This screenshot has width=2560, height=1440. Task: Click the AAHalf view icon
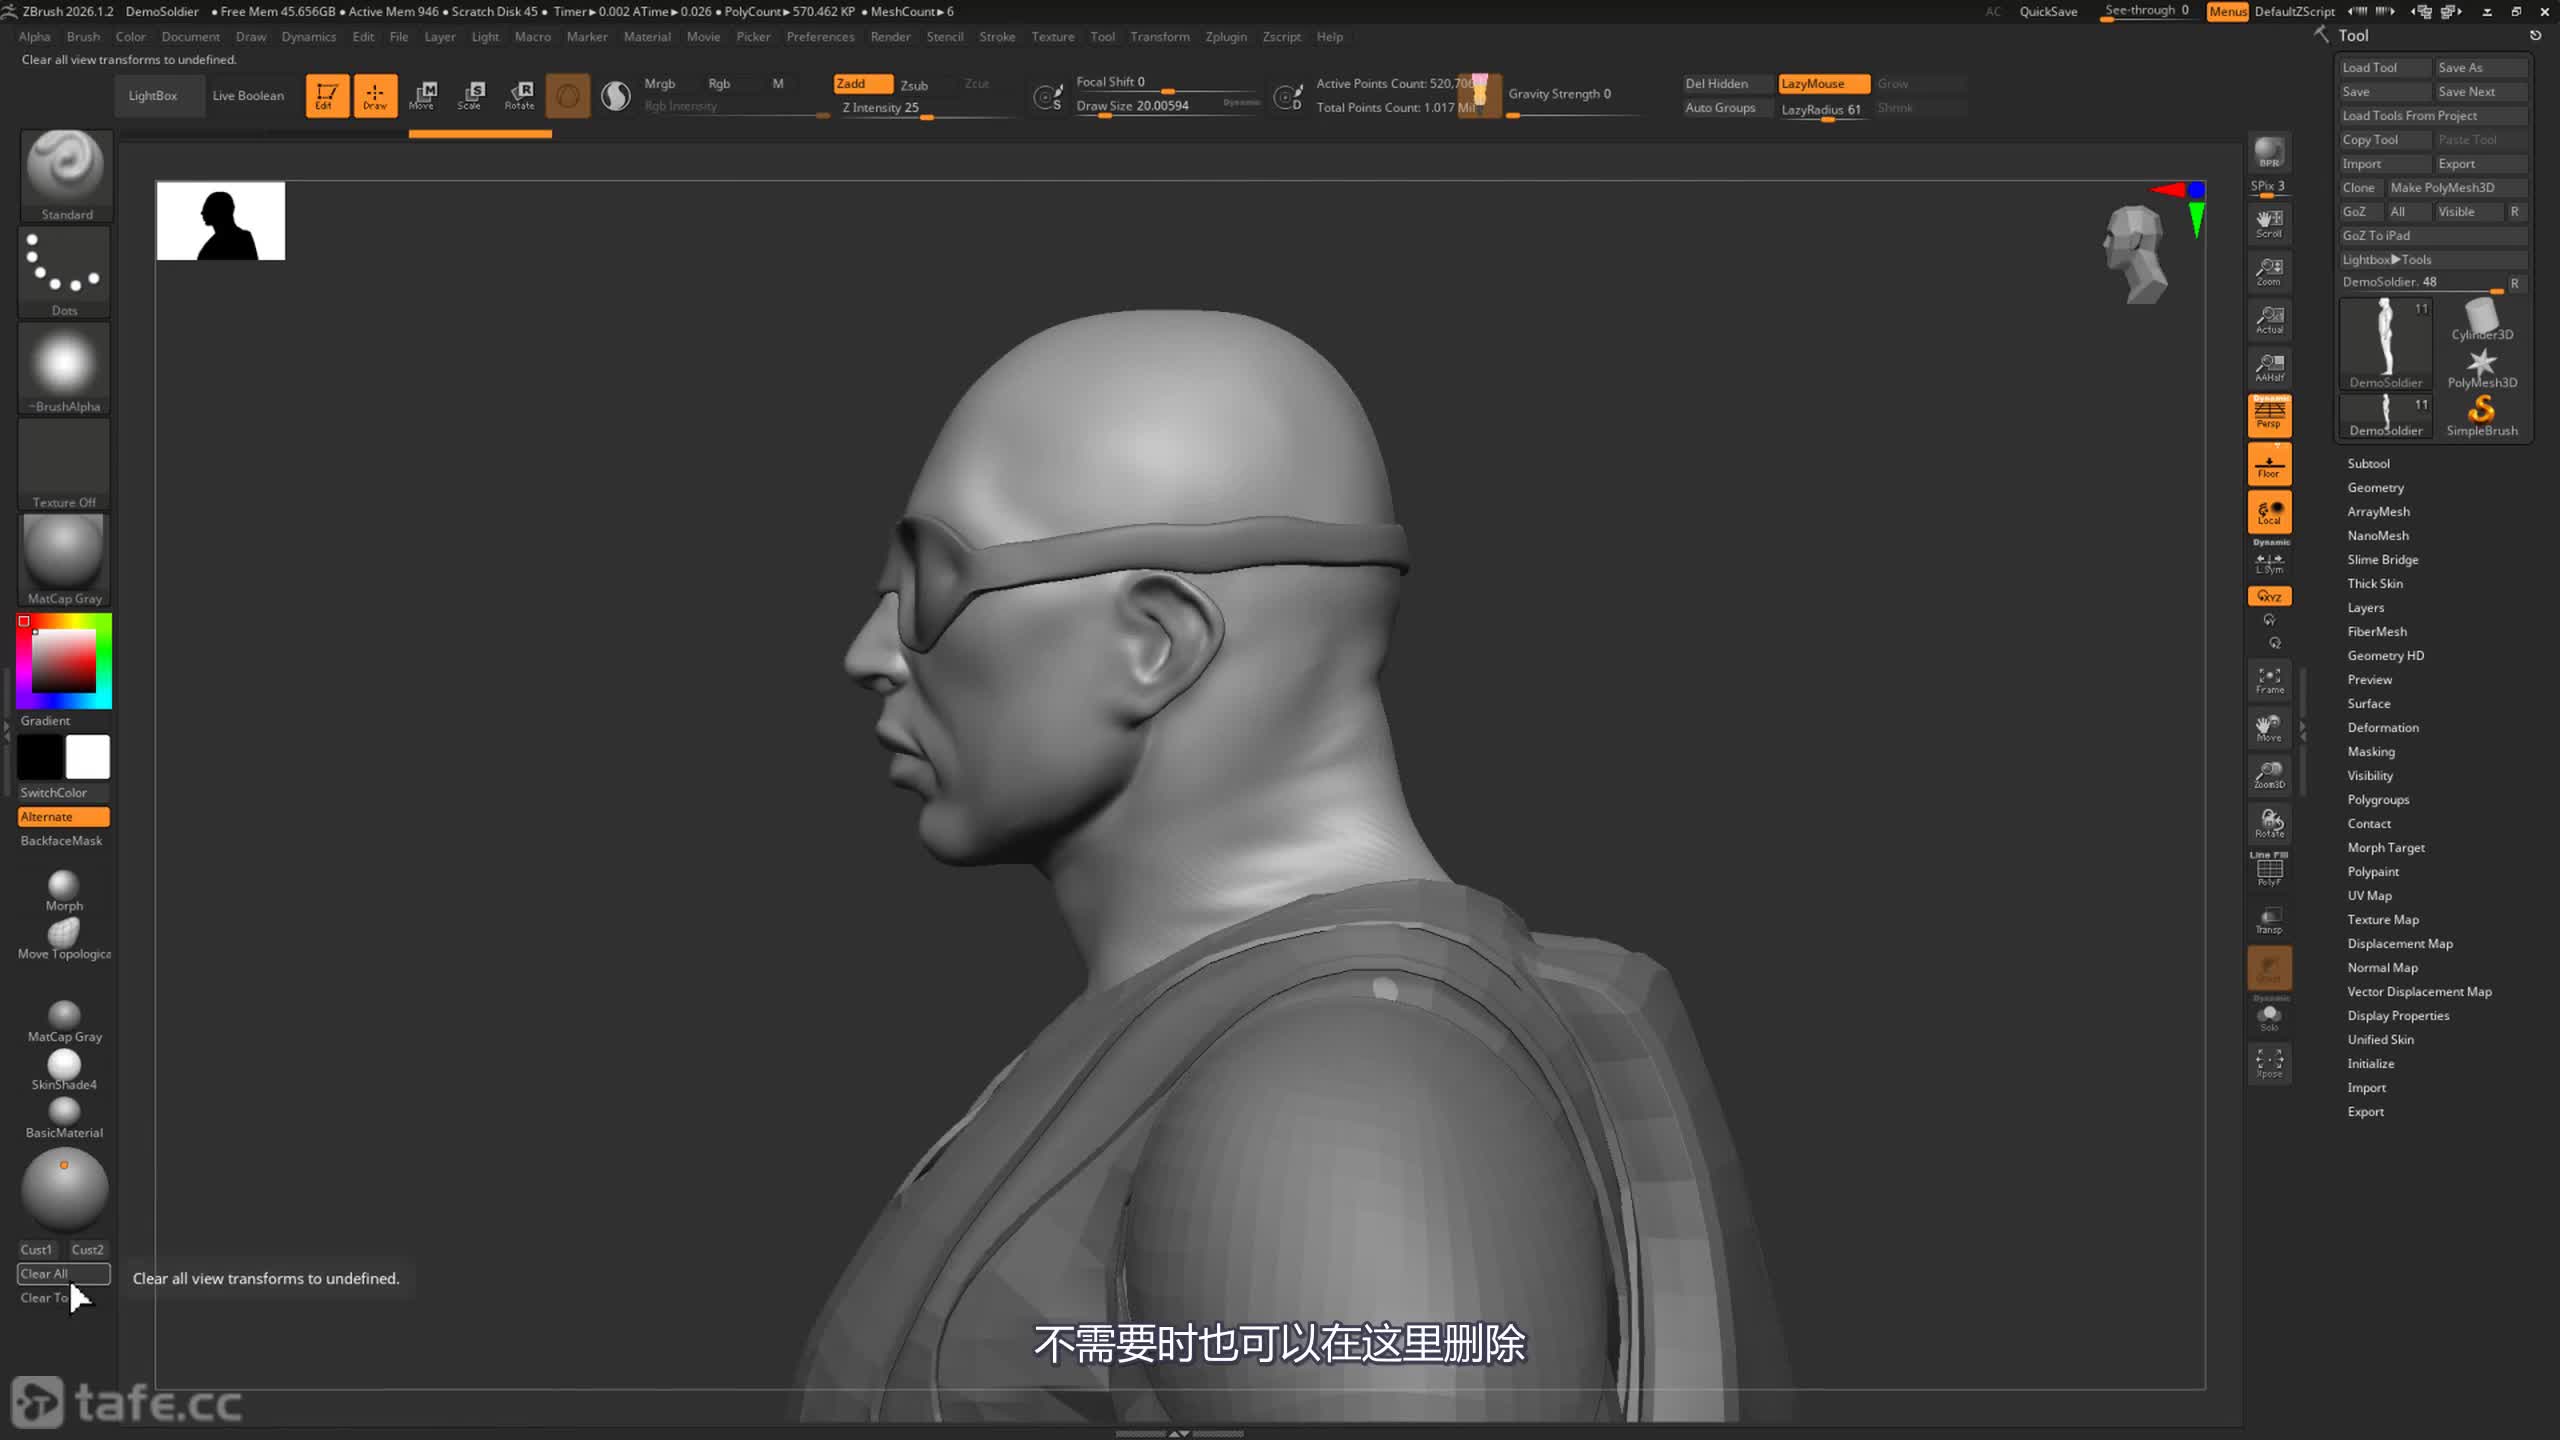click(2269, 367)
